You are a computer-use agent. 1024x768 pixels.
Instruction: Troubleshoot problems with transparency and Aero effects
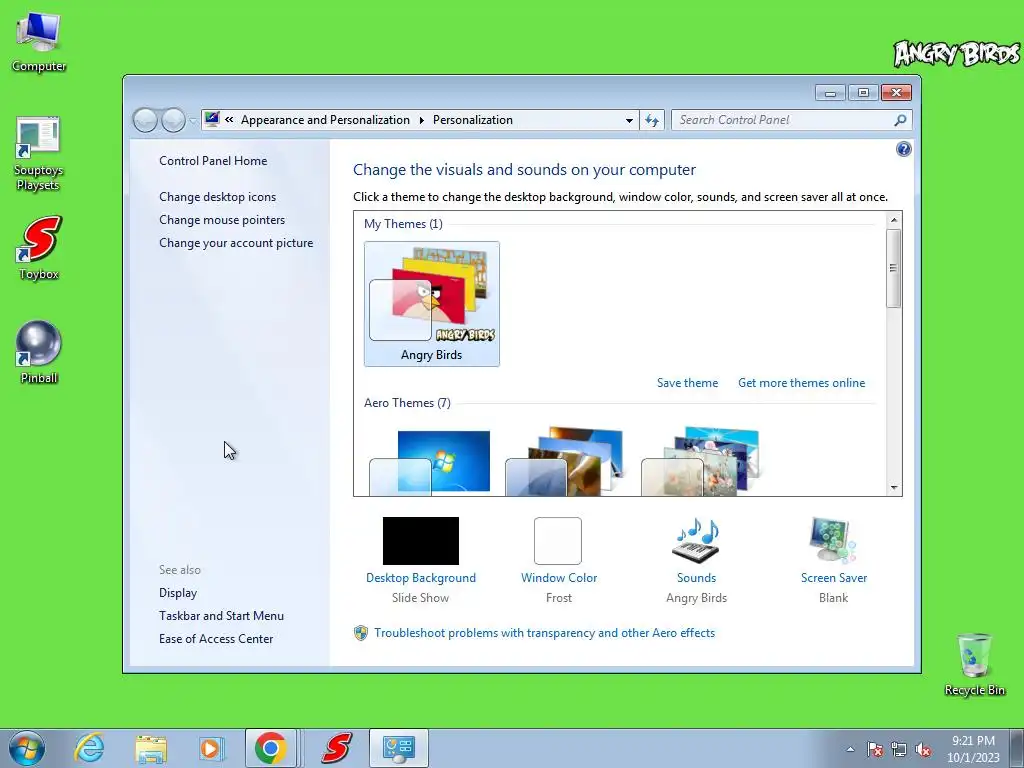point(545,633)
